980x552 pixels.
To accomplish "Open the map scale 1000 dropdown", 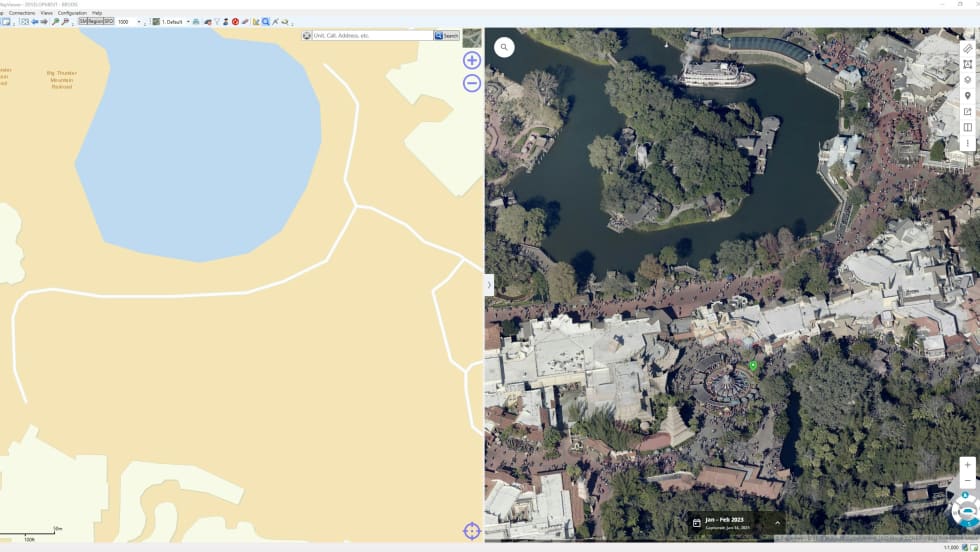I will [x=140, y=21].
